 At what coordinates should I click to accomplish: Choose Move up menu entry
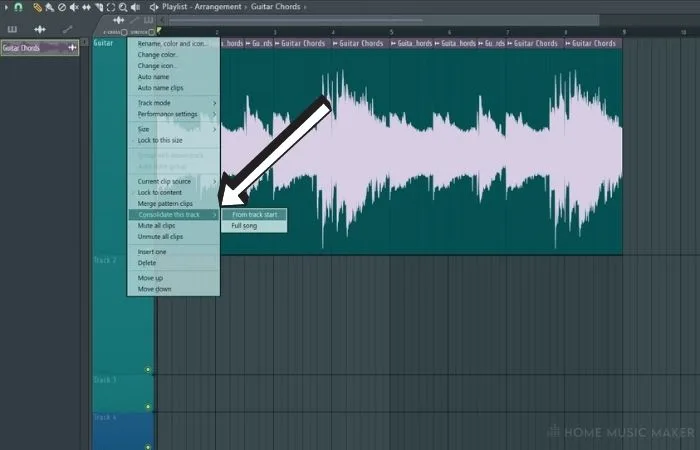(x=172, y=278)
